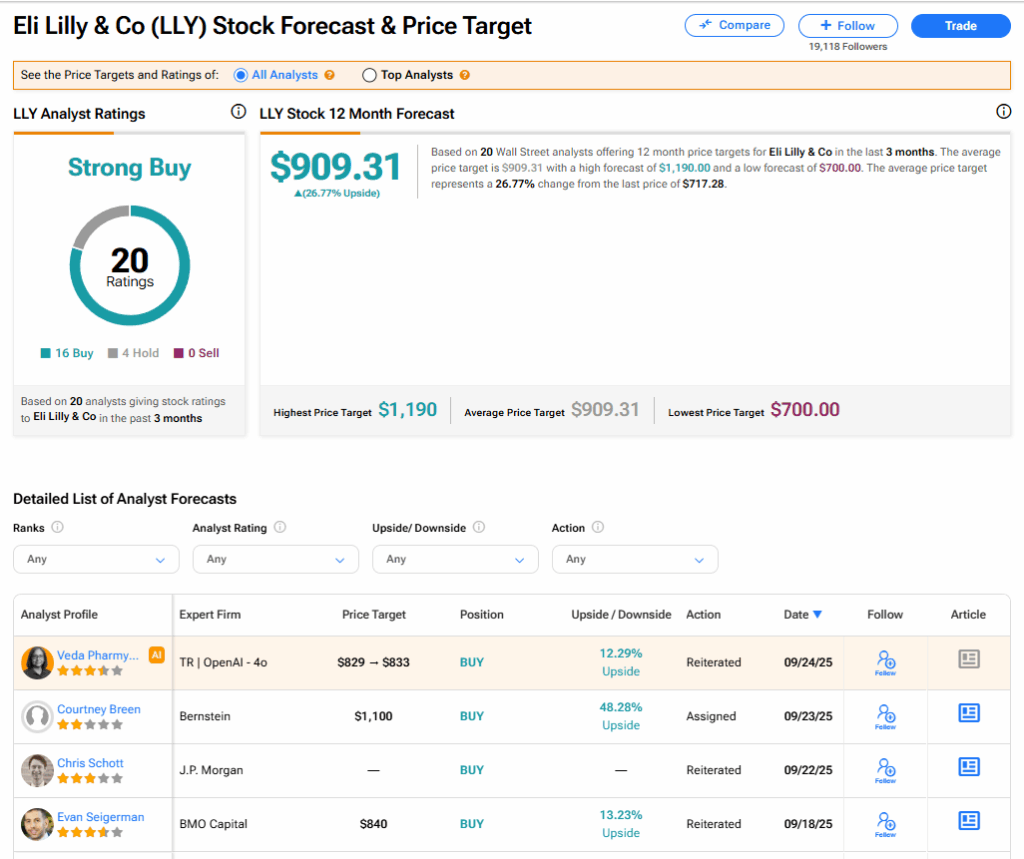The width and height of the screenshot is (1024, 859).
Task: Click the Follow button for LLY stock
Action: (x=848, y=25)
